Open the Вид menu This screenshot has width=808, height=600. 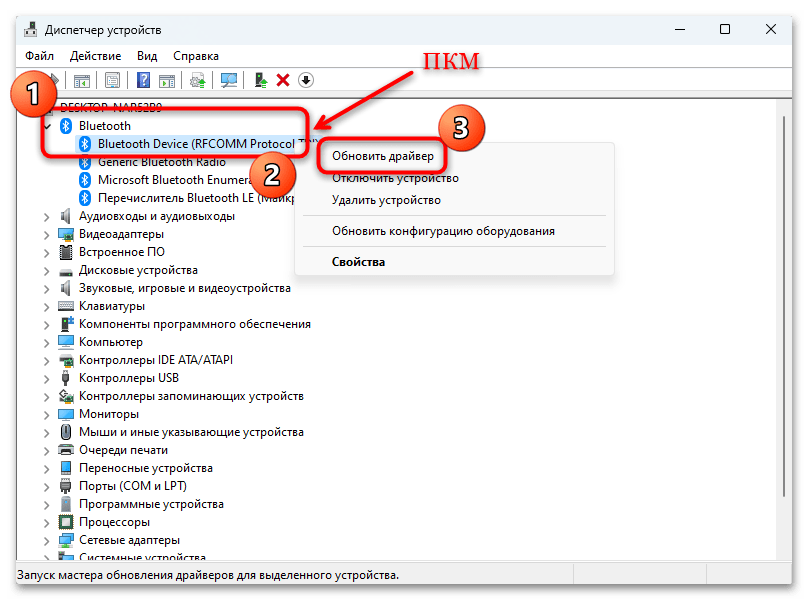click(x=147, y=56)
